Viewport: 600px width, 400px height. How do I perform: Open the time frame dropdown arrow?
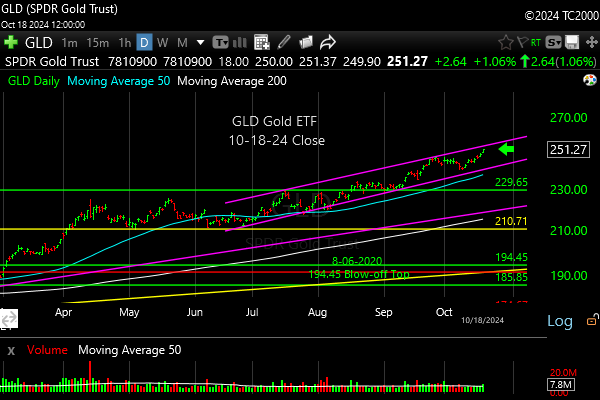200,42
